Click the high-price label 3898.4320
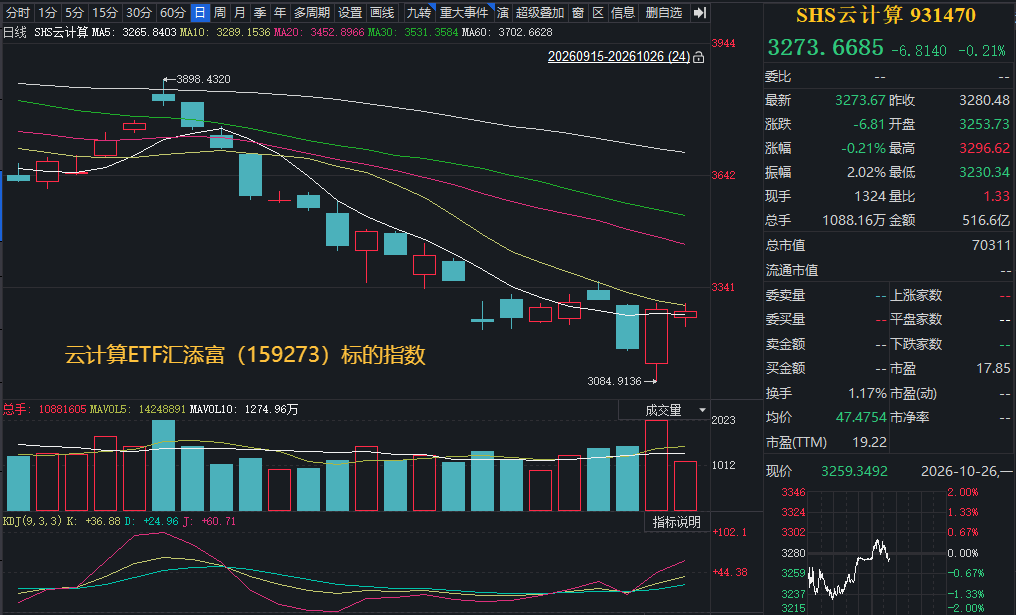This screenshot has width=1016, height=615. tap(203, 79)
